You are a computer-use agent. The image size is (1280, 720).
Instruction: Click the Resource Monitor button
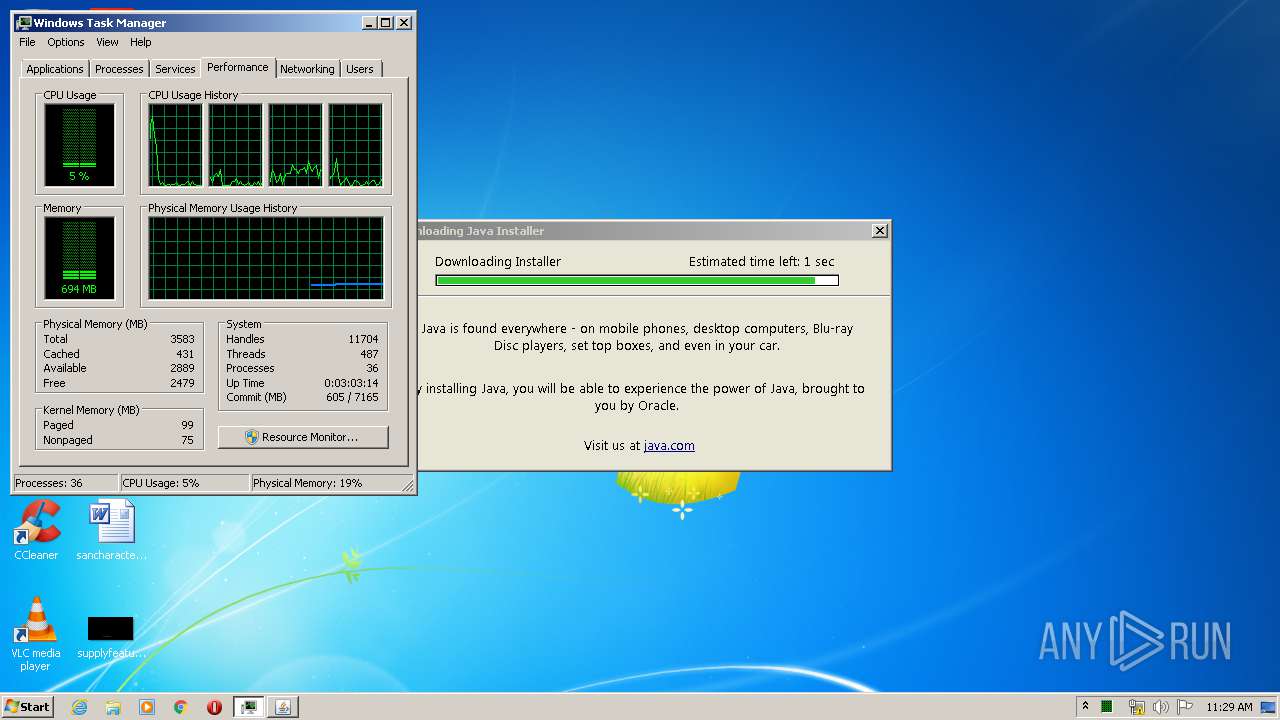pos(303,437)
